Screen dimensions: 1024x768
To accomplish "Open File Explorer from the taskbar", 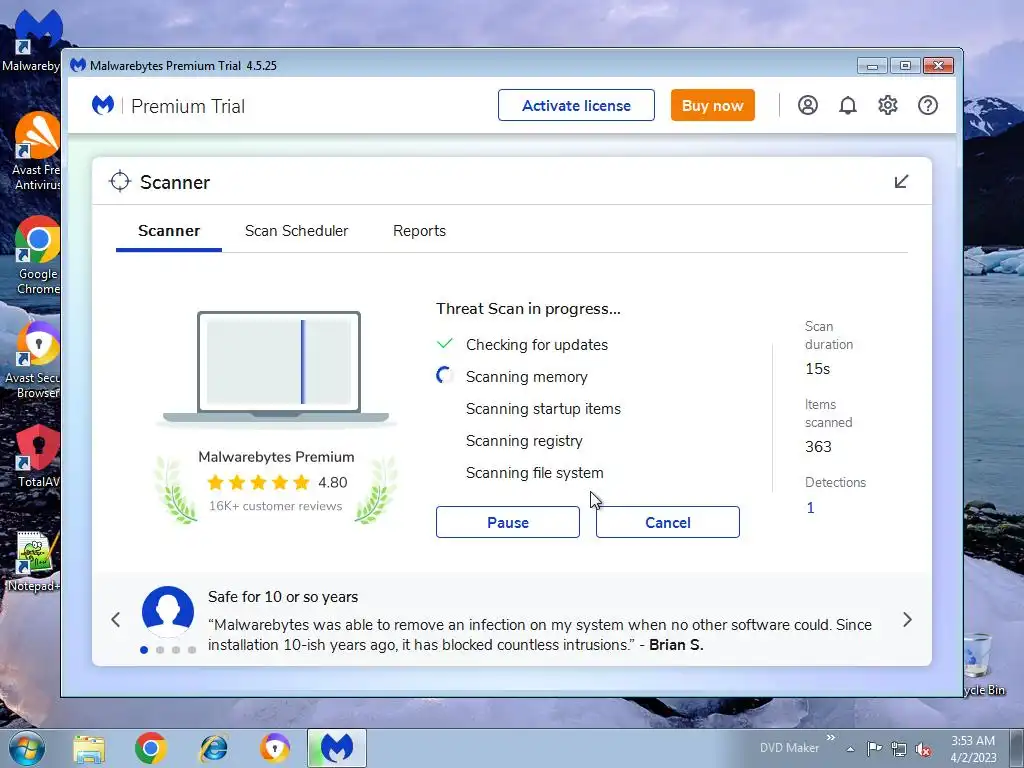I will [x=89, y=749].
